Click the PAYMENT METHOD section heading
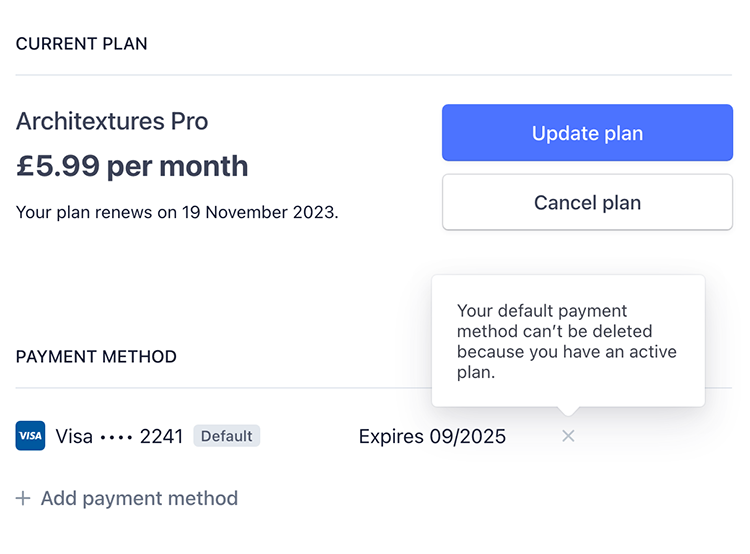The height and width of the screenshot is (554, 750). [96, 356]
